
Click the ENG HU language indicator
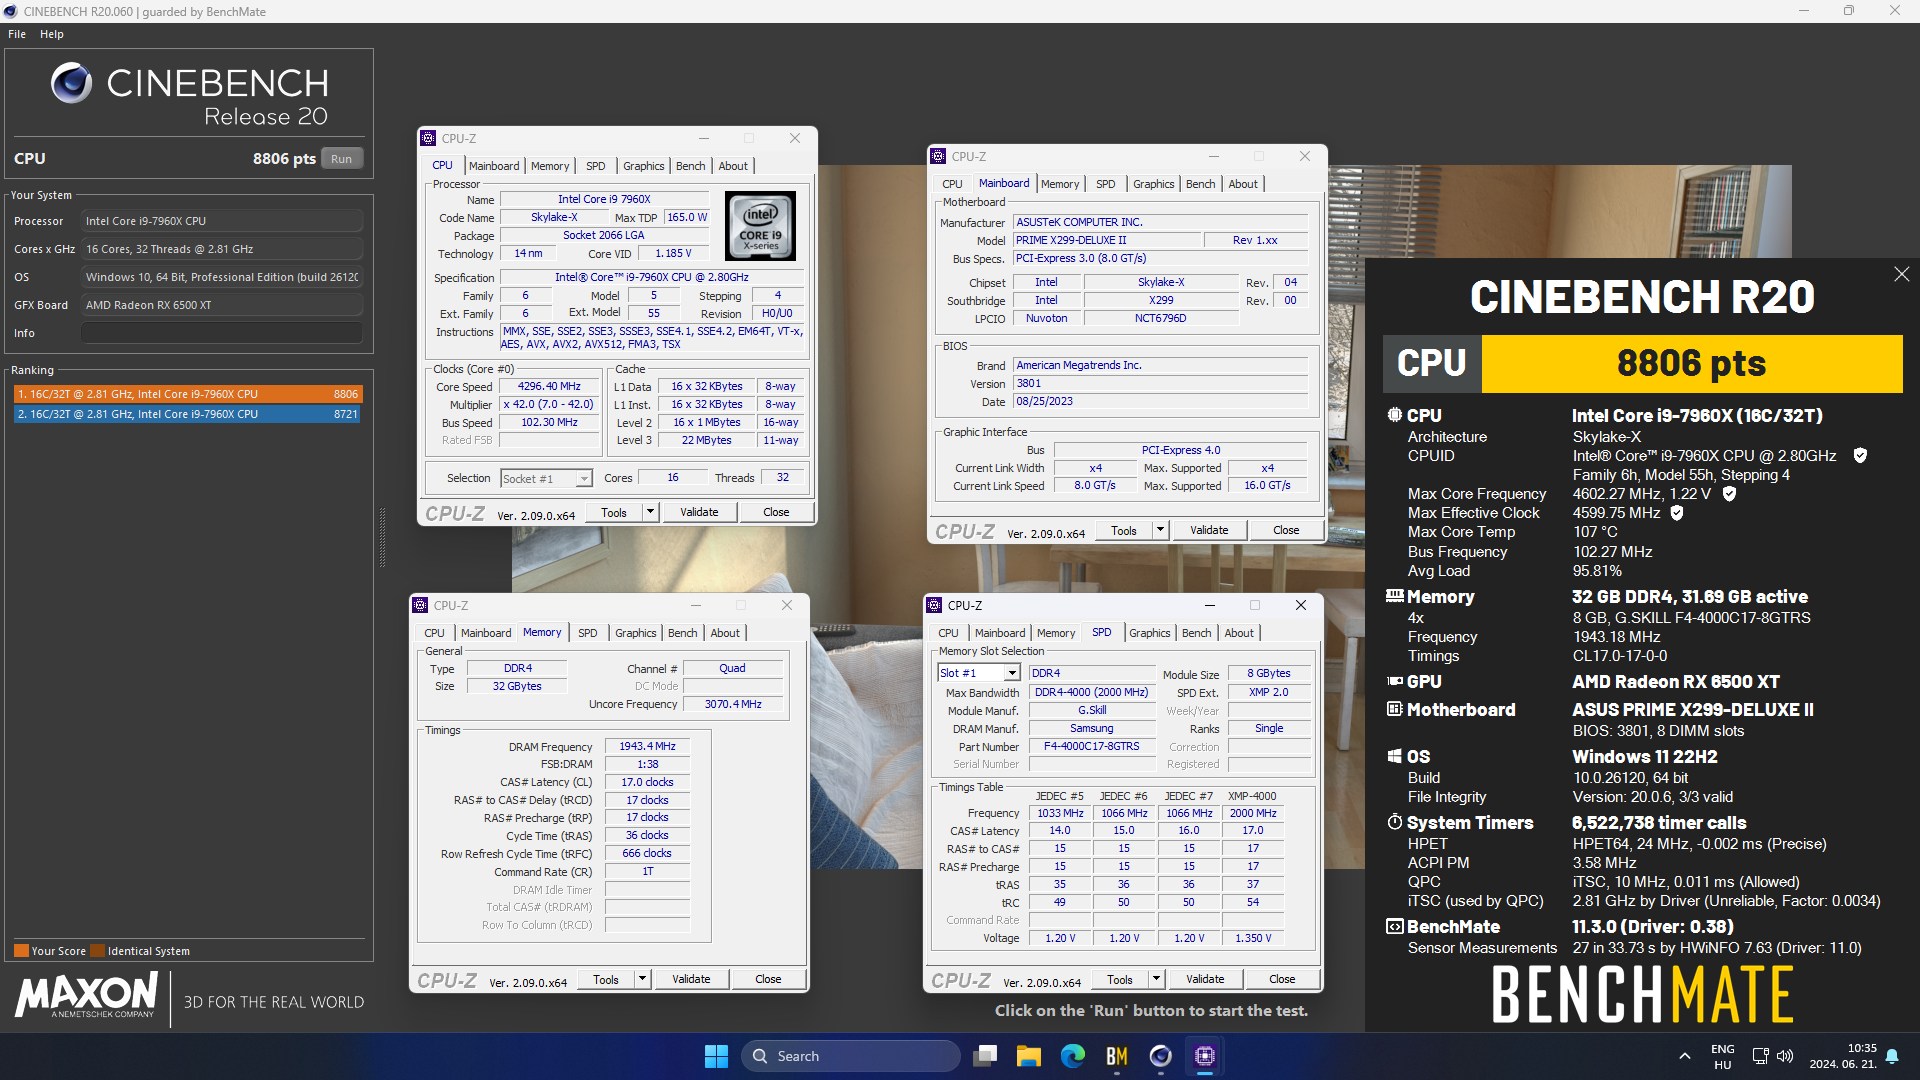(x=1722, y=1056)
